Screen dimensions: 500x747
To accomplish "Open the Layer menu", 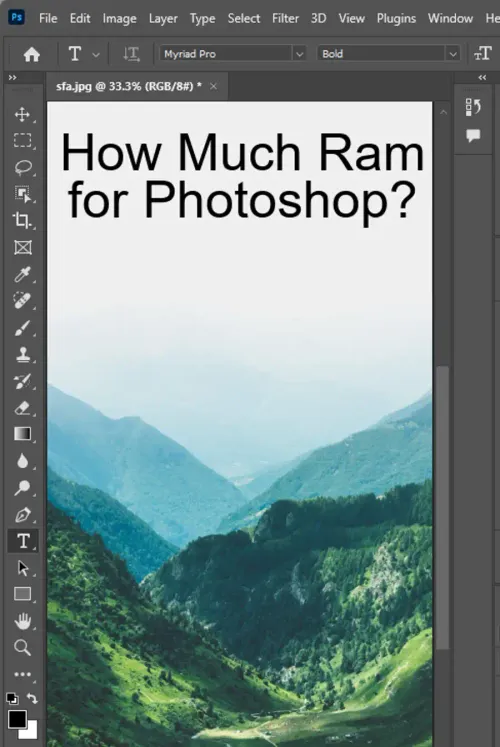I will point(163,18).
